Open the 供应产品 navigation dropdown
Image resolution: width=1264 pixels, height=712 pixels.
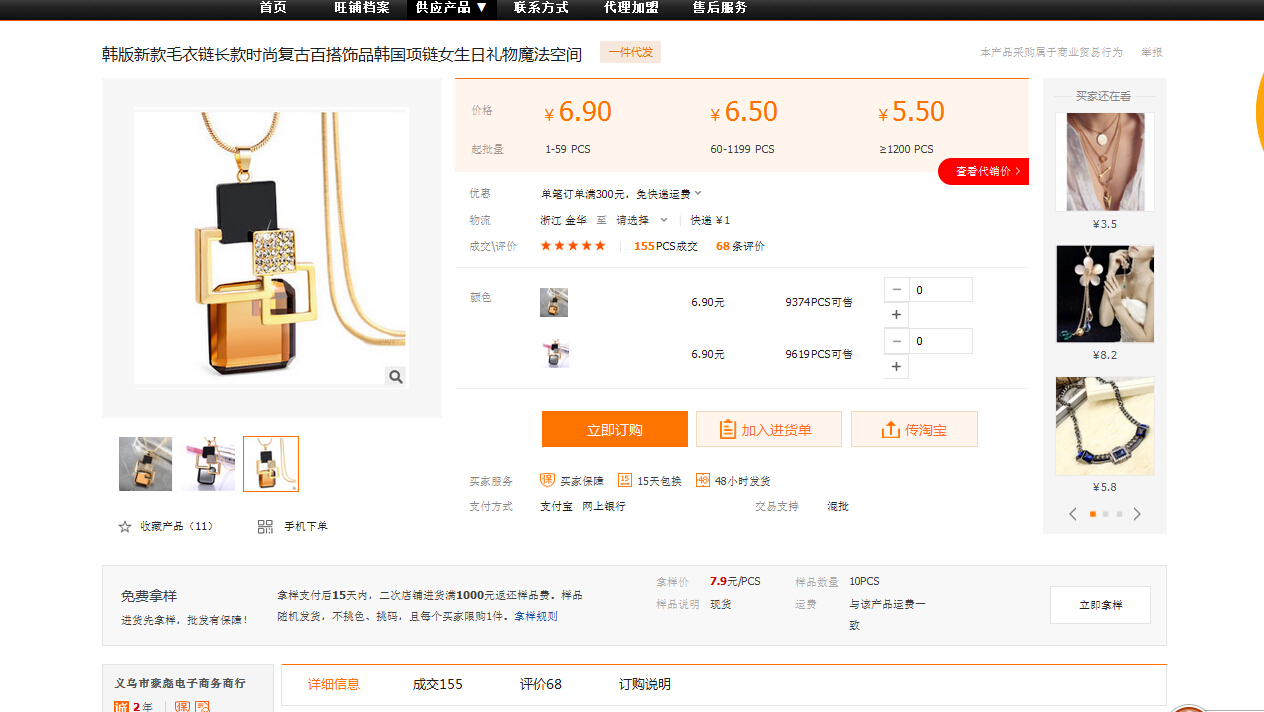(451, 8)
